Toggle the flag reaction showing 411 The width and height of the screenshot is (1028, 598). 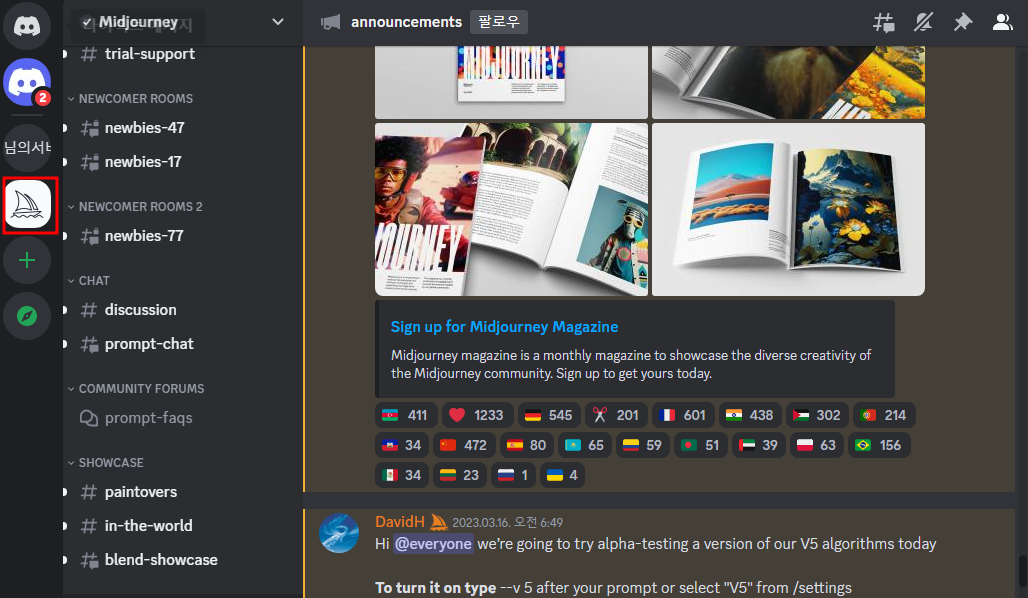point(404,415)
